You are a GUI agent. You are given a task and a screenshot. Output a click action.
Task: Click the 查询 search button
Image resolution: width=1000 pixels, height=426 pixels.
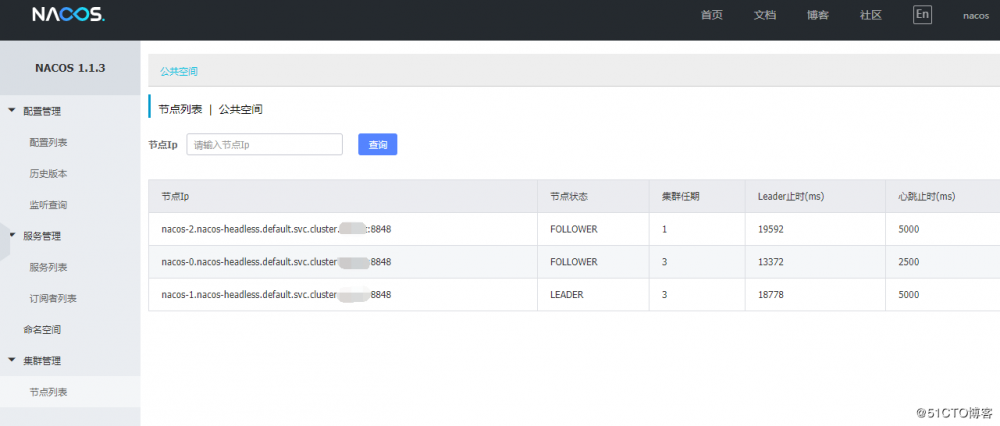click(378, 145)
